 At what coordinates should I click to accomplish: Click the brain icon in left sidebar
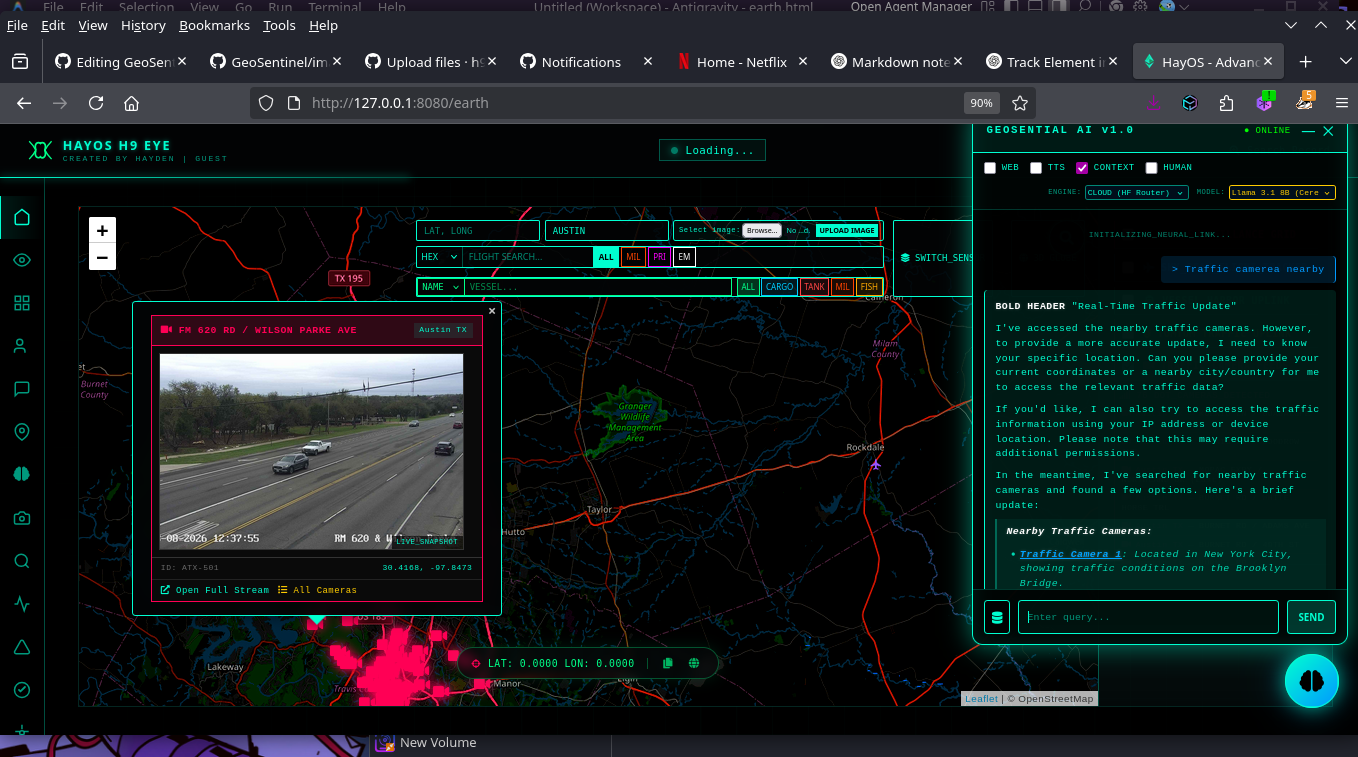point(22,475)
